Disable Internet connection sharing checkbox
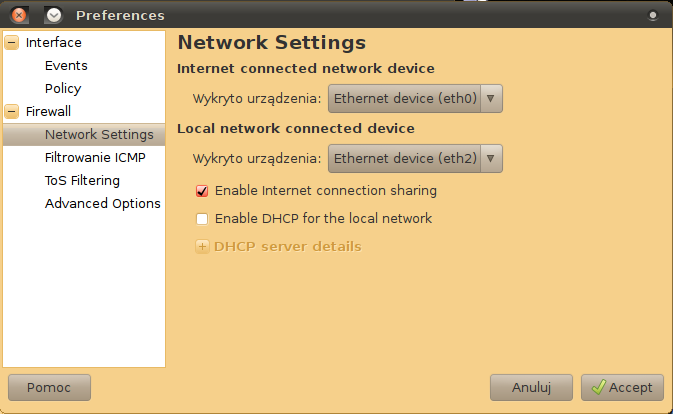Screen dimensions: 673x414 (202, 190)
